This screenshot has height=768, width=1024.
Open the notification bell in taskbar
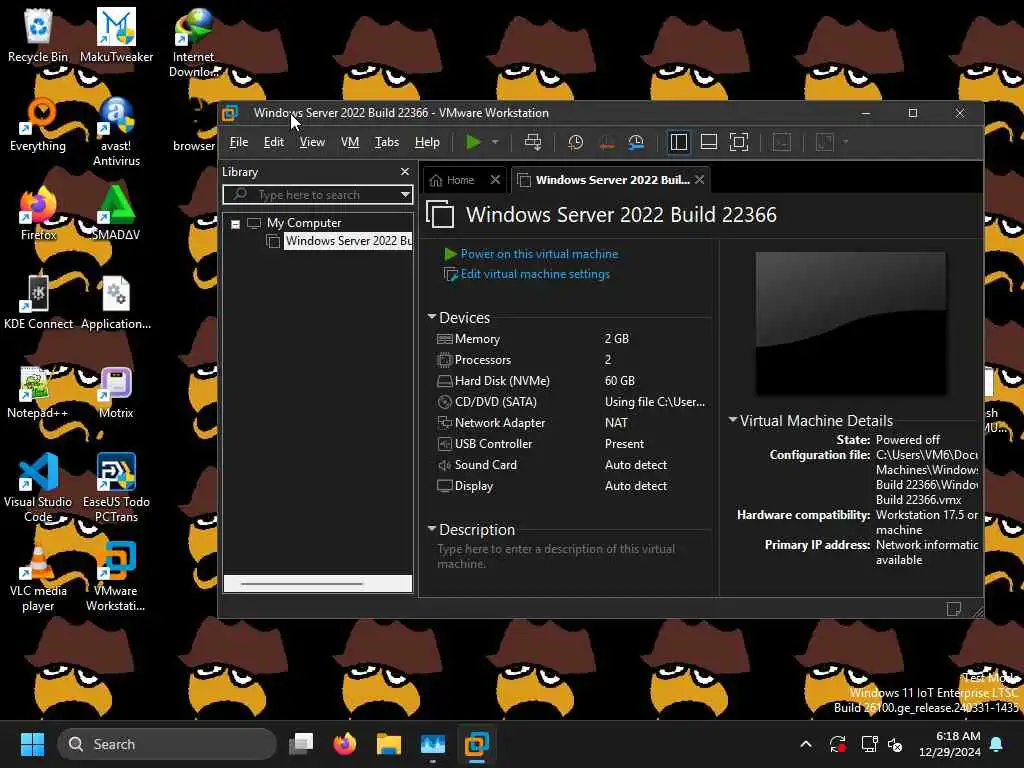point(997,744)
